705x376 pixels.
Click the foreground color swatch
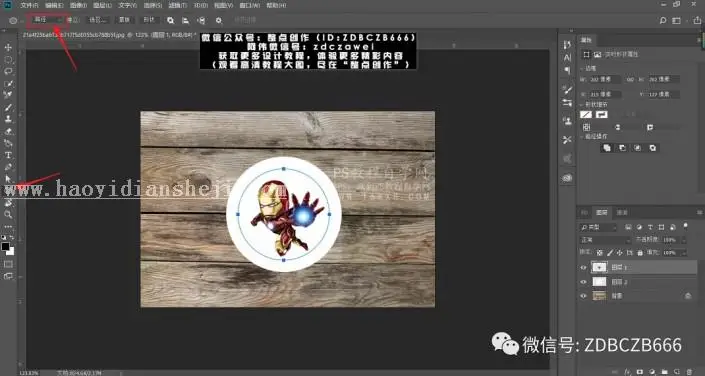tap(5, 246)
